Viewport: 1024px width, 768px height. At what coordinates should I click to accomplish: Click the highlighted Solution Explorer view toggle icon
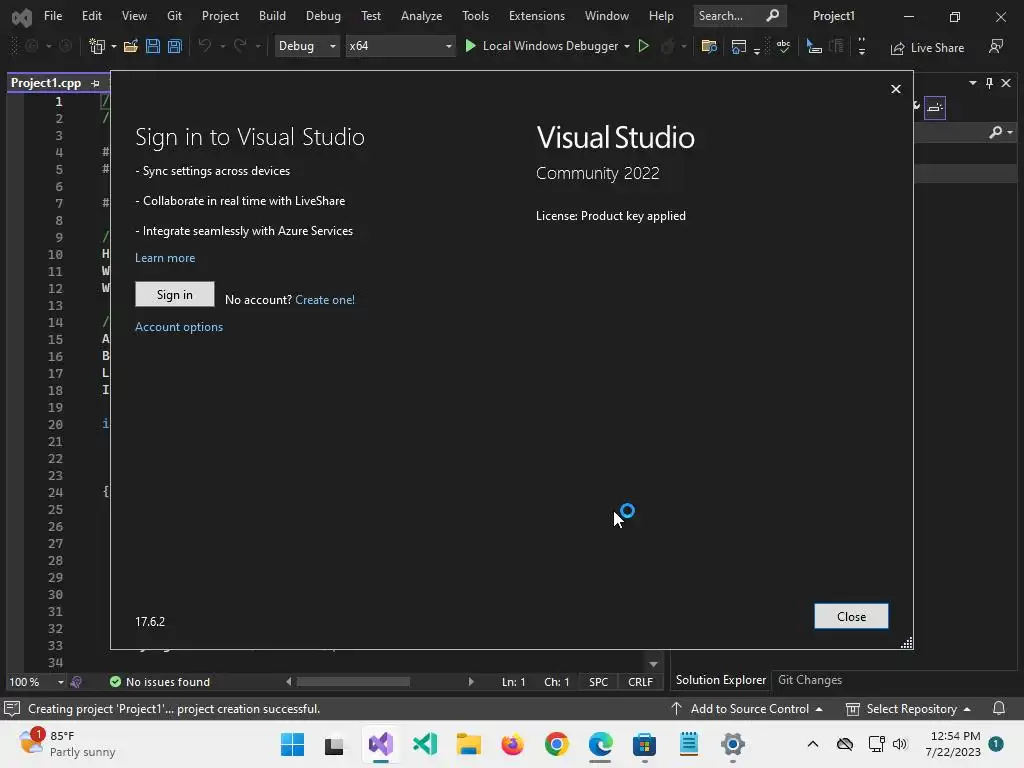[x=935, y=108]
